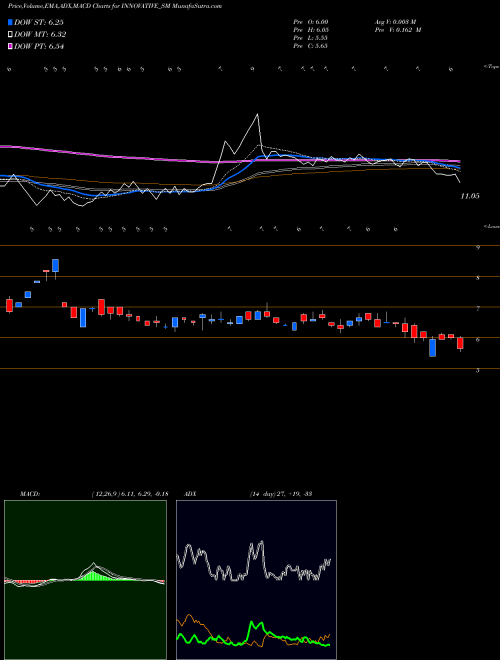Image resolution: width=500 pixels, height=660 pixels.
Task: Click the blue DOW ST legend swatch
Action: (x=10, y=22)
